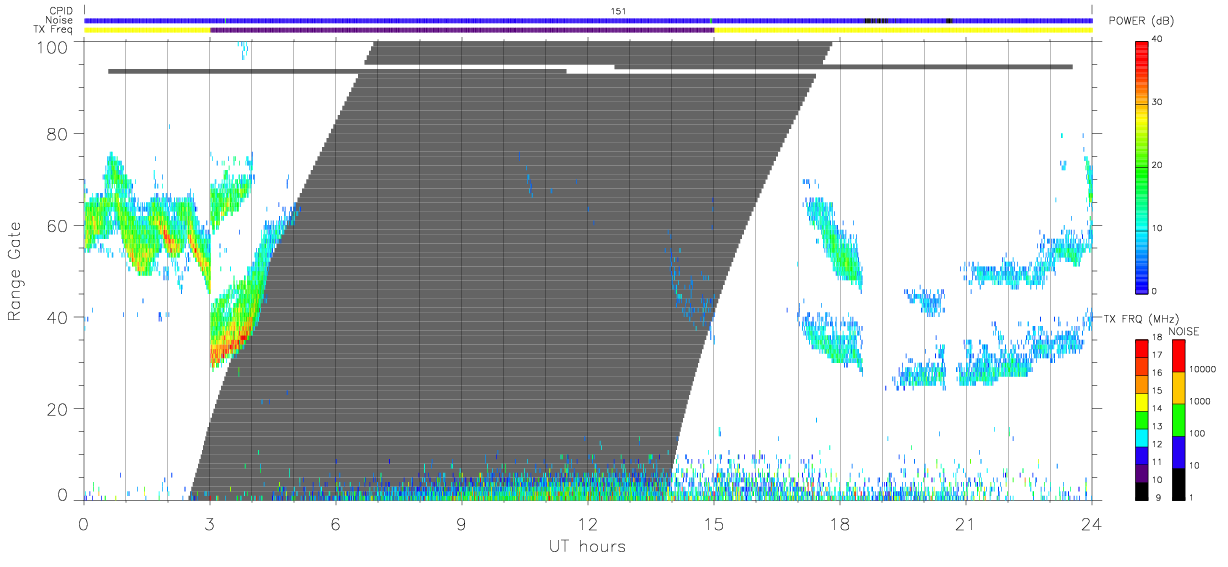The image size is (1228, 567).
Task: Click the NOISE legend title
Action: (1186, 331)
